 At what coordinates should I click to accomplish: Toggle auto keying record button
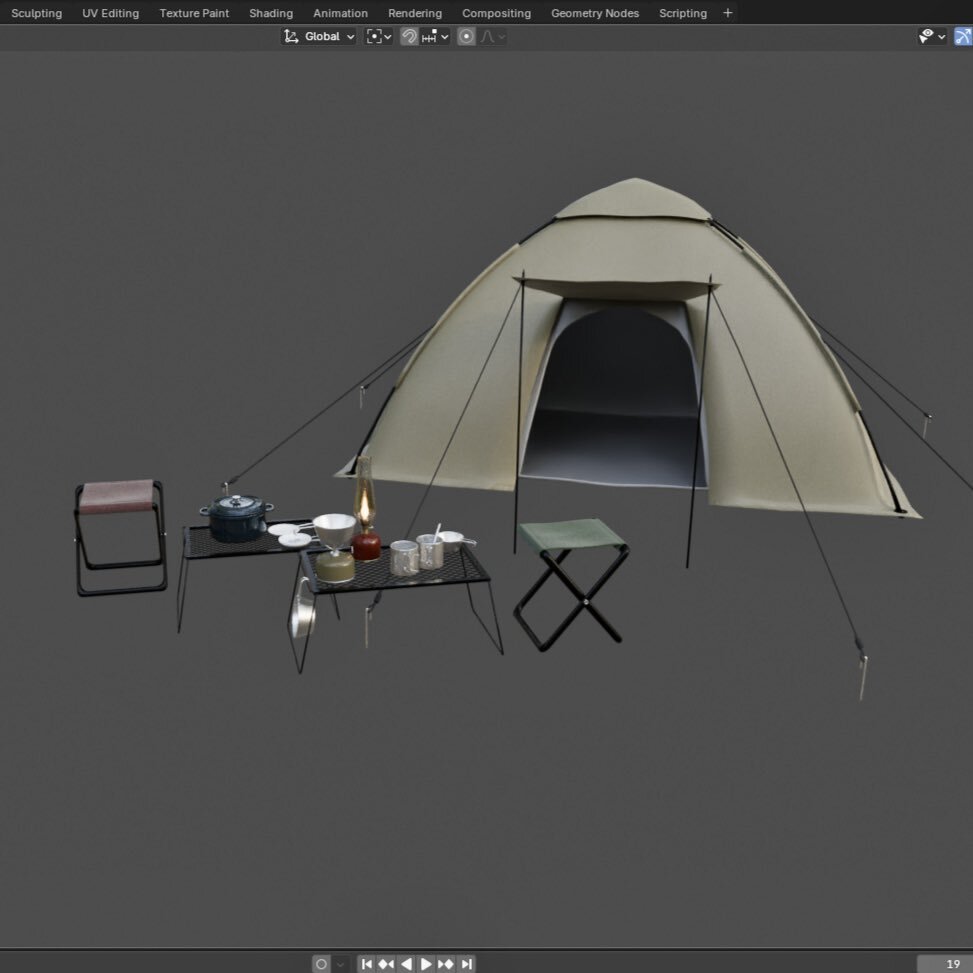click(321, 964)
